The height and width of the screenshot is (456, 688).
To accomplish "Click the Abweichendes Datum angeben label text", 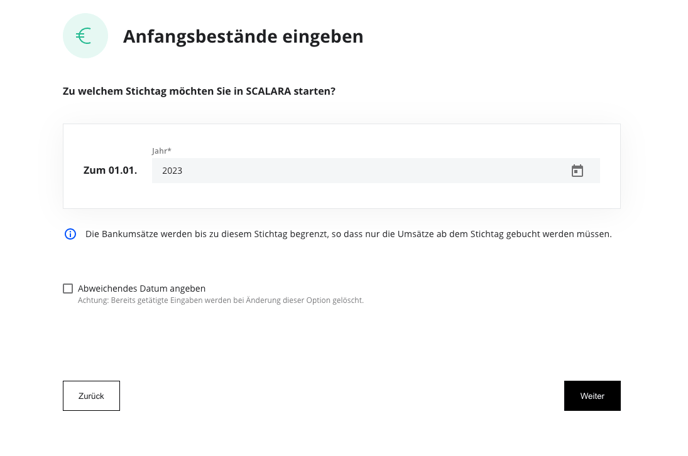I will point(142,288).
